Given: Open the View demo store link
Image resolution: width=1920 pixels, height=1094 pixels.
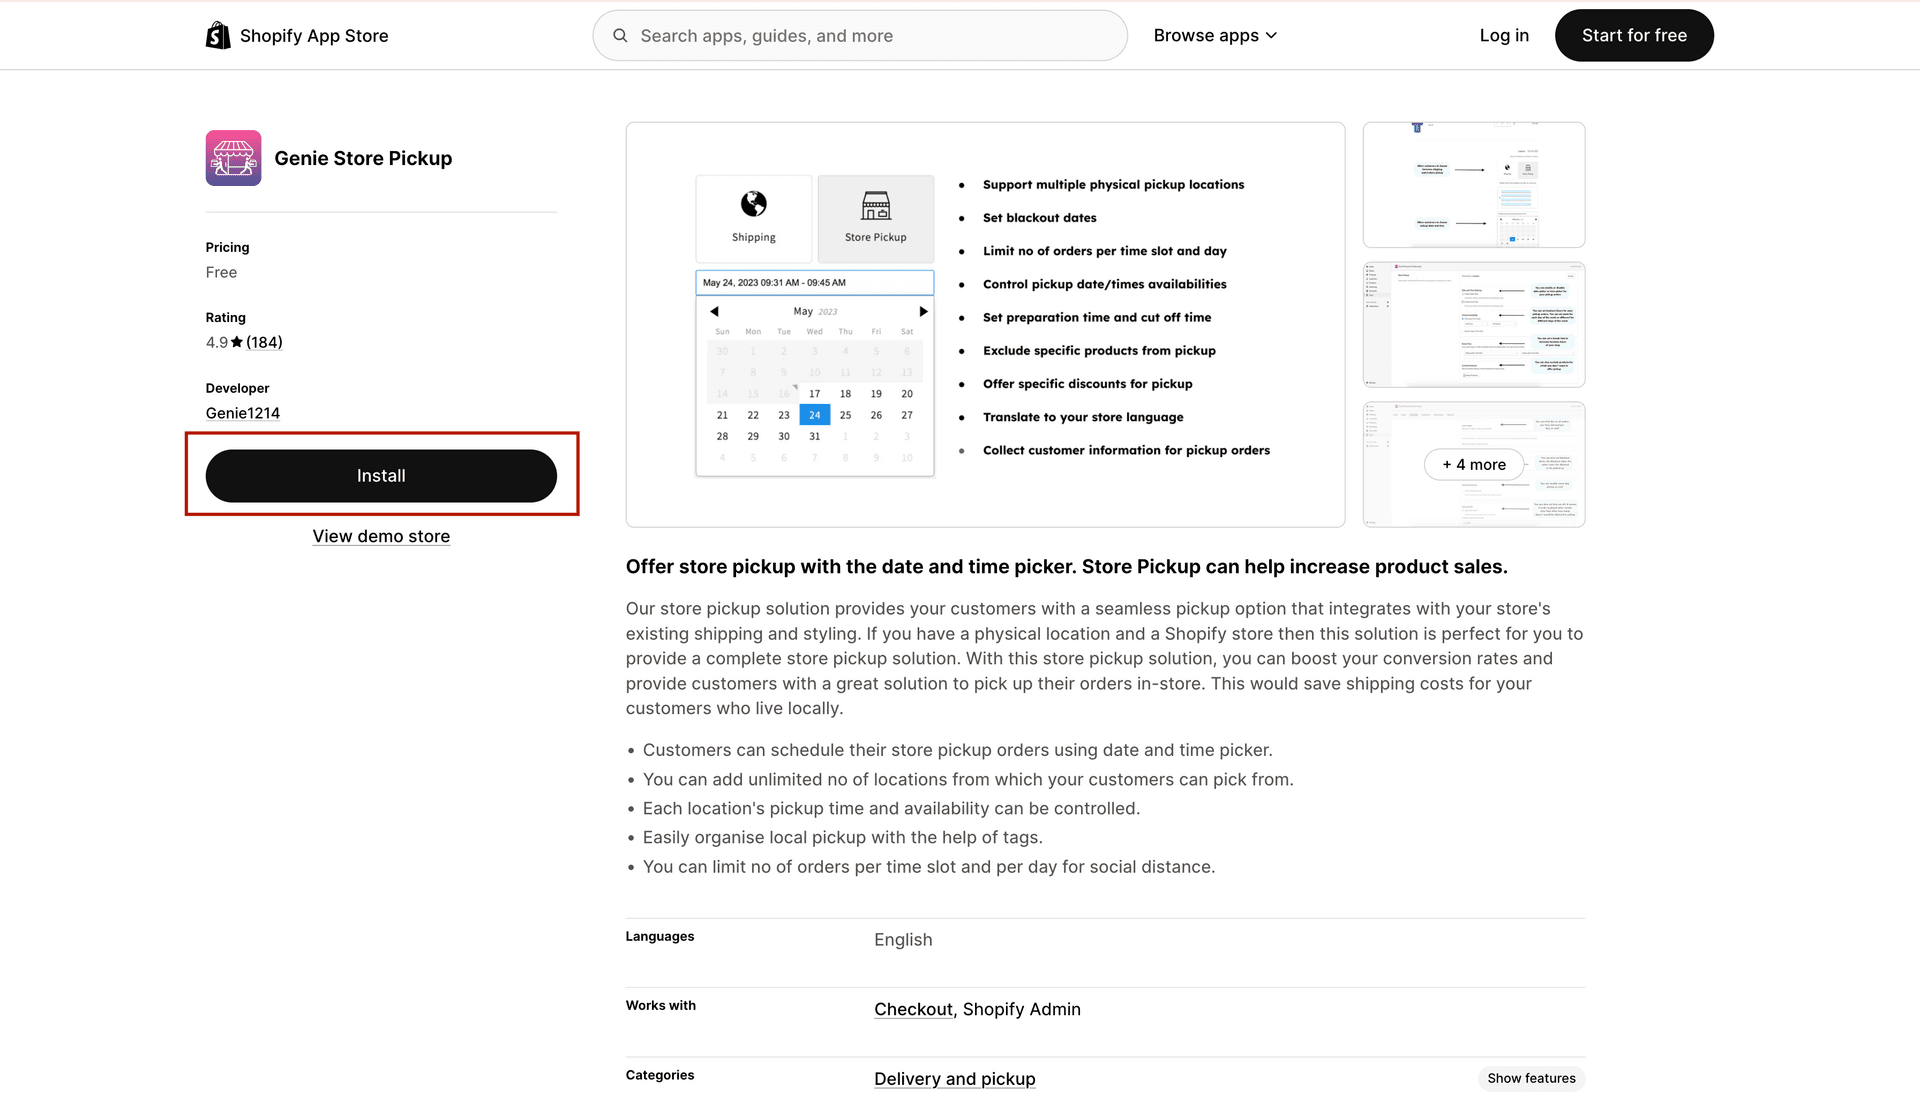Looking at the screenshot, I should click(x=381, y=536).
